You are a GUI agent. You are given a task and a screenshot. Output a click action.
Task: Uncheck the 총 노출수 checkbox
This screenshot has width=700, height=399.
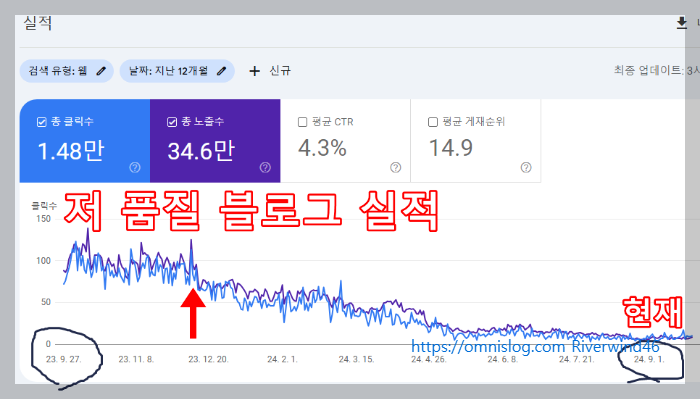point(172,122)
